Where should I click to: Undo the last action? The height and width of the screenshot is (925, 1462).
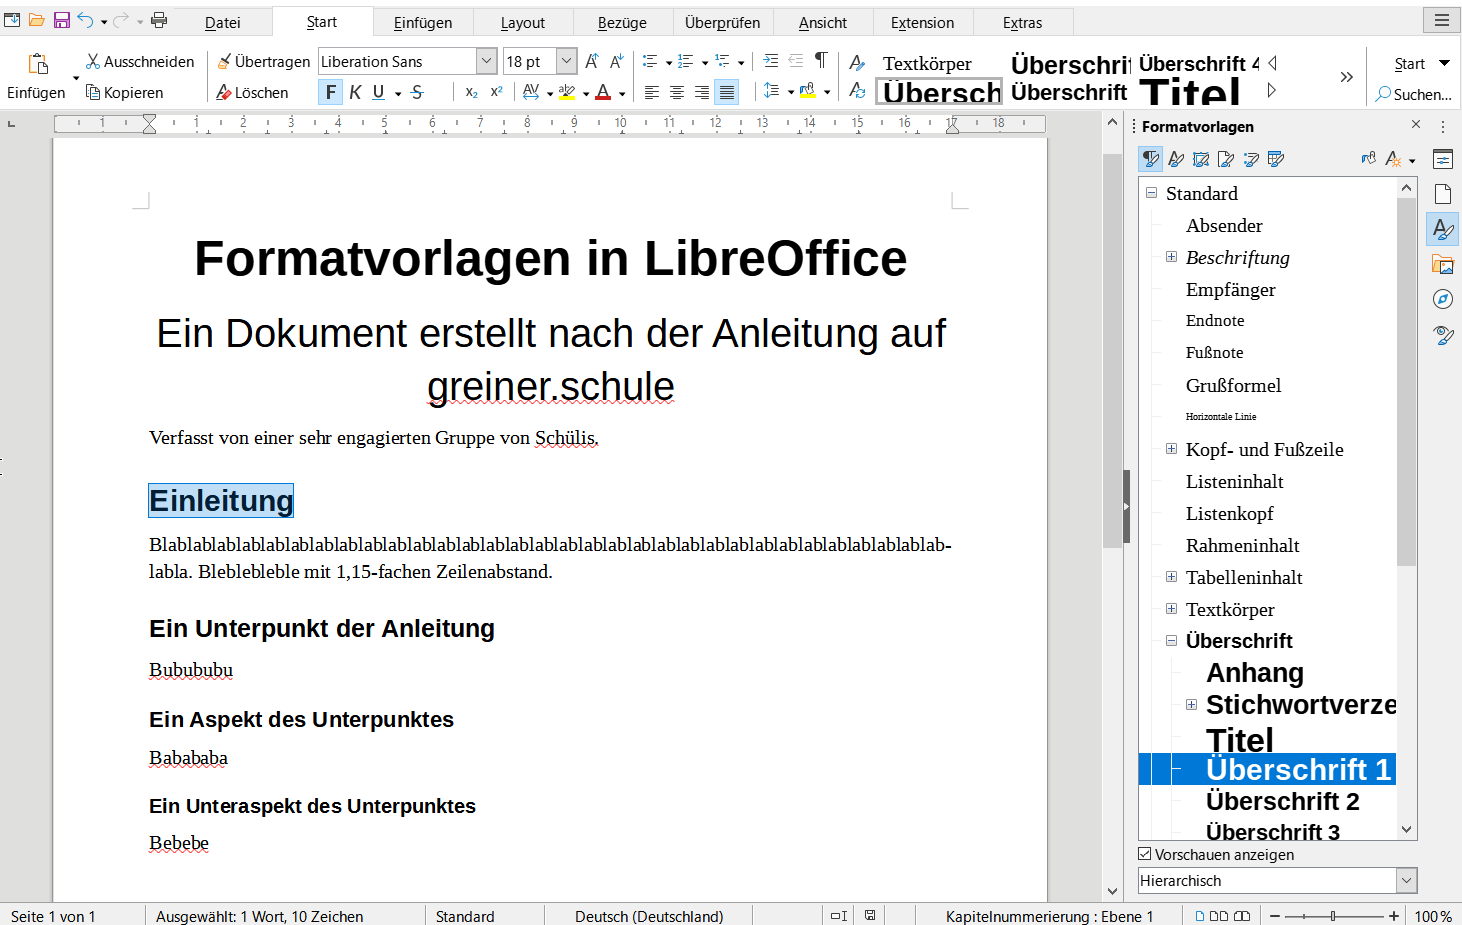pyautogui.click(x=85, y=20)
